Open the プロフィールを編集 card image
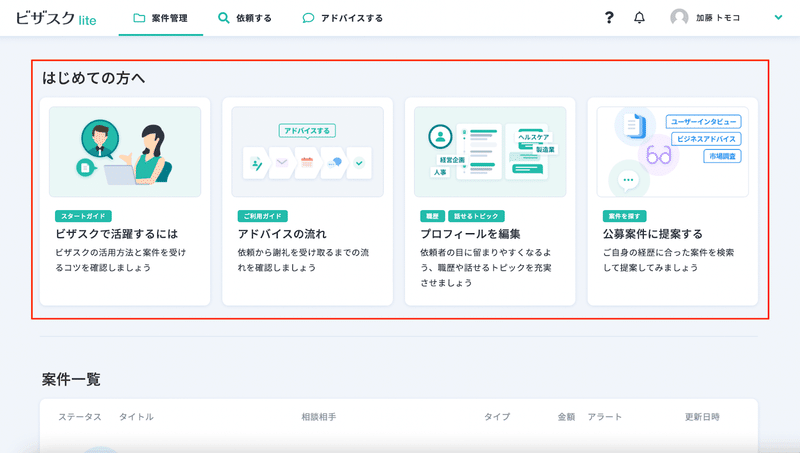This screenshot has height=453, width=800. [x=490, y=152]
